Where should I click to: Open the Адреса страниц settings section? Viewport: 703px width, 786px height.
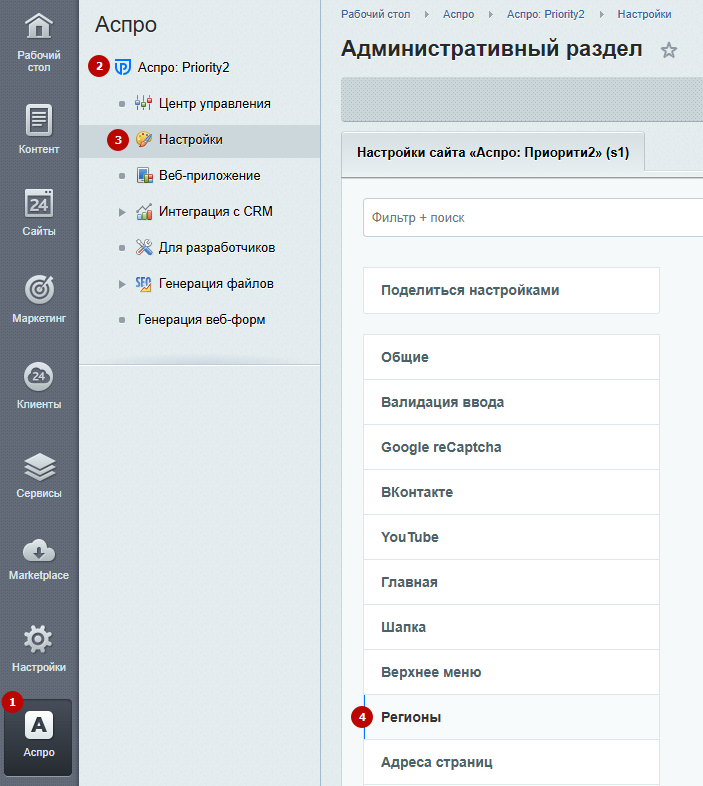pos(511,762)
